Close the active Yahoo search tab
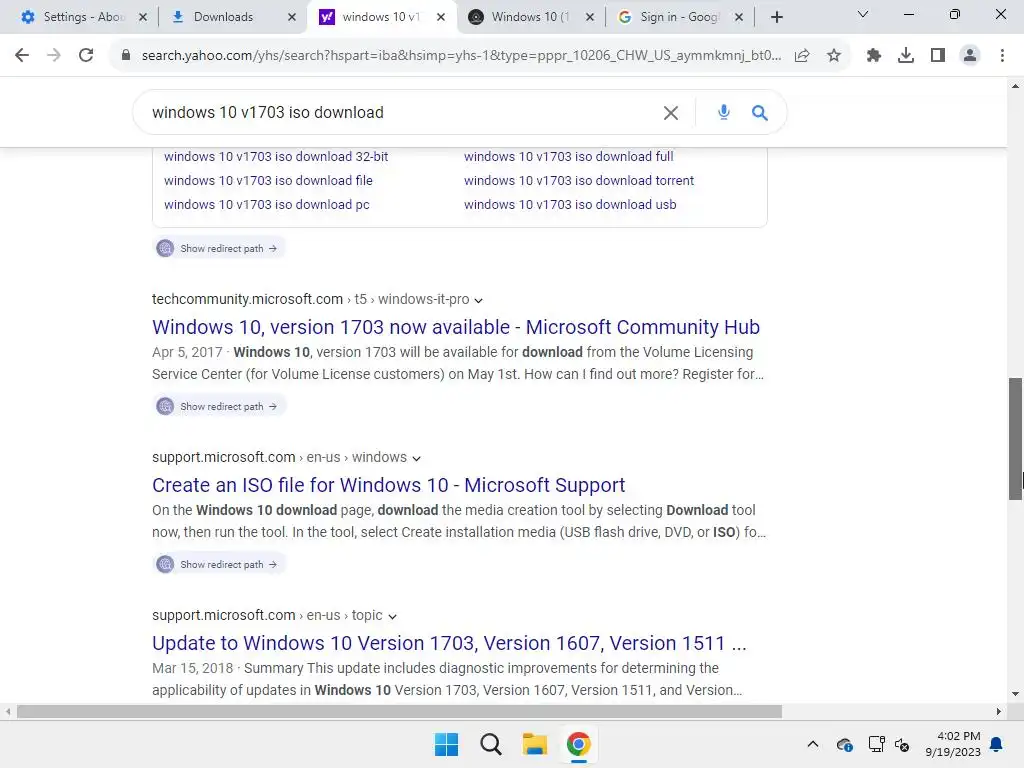 pyautogui.click(x=441, y=17)
